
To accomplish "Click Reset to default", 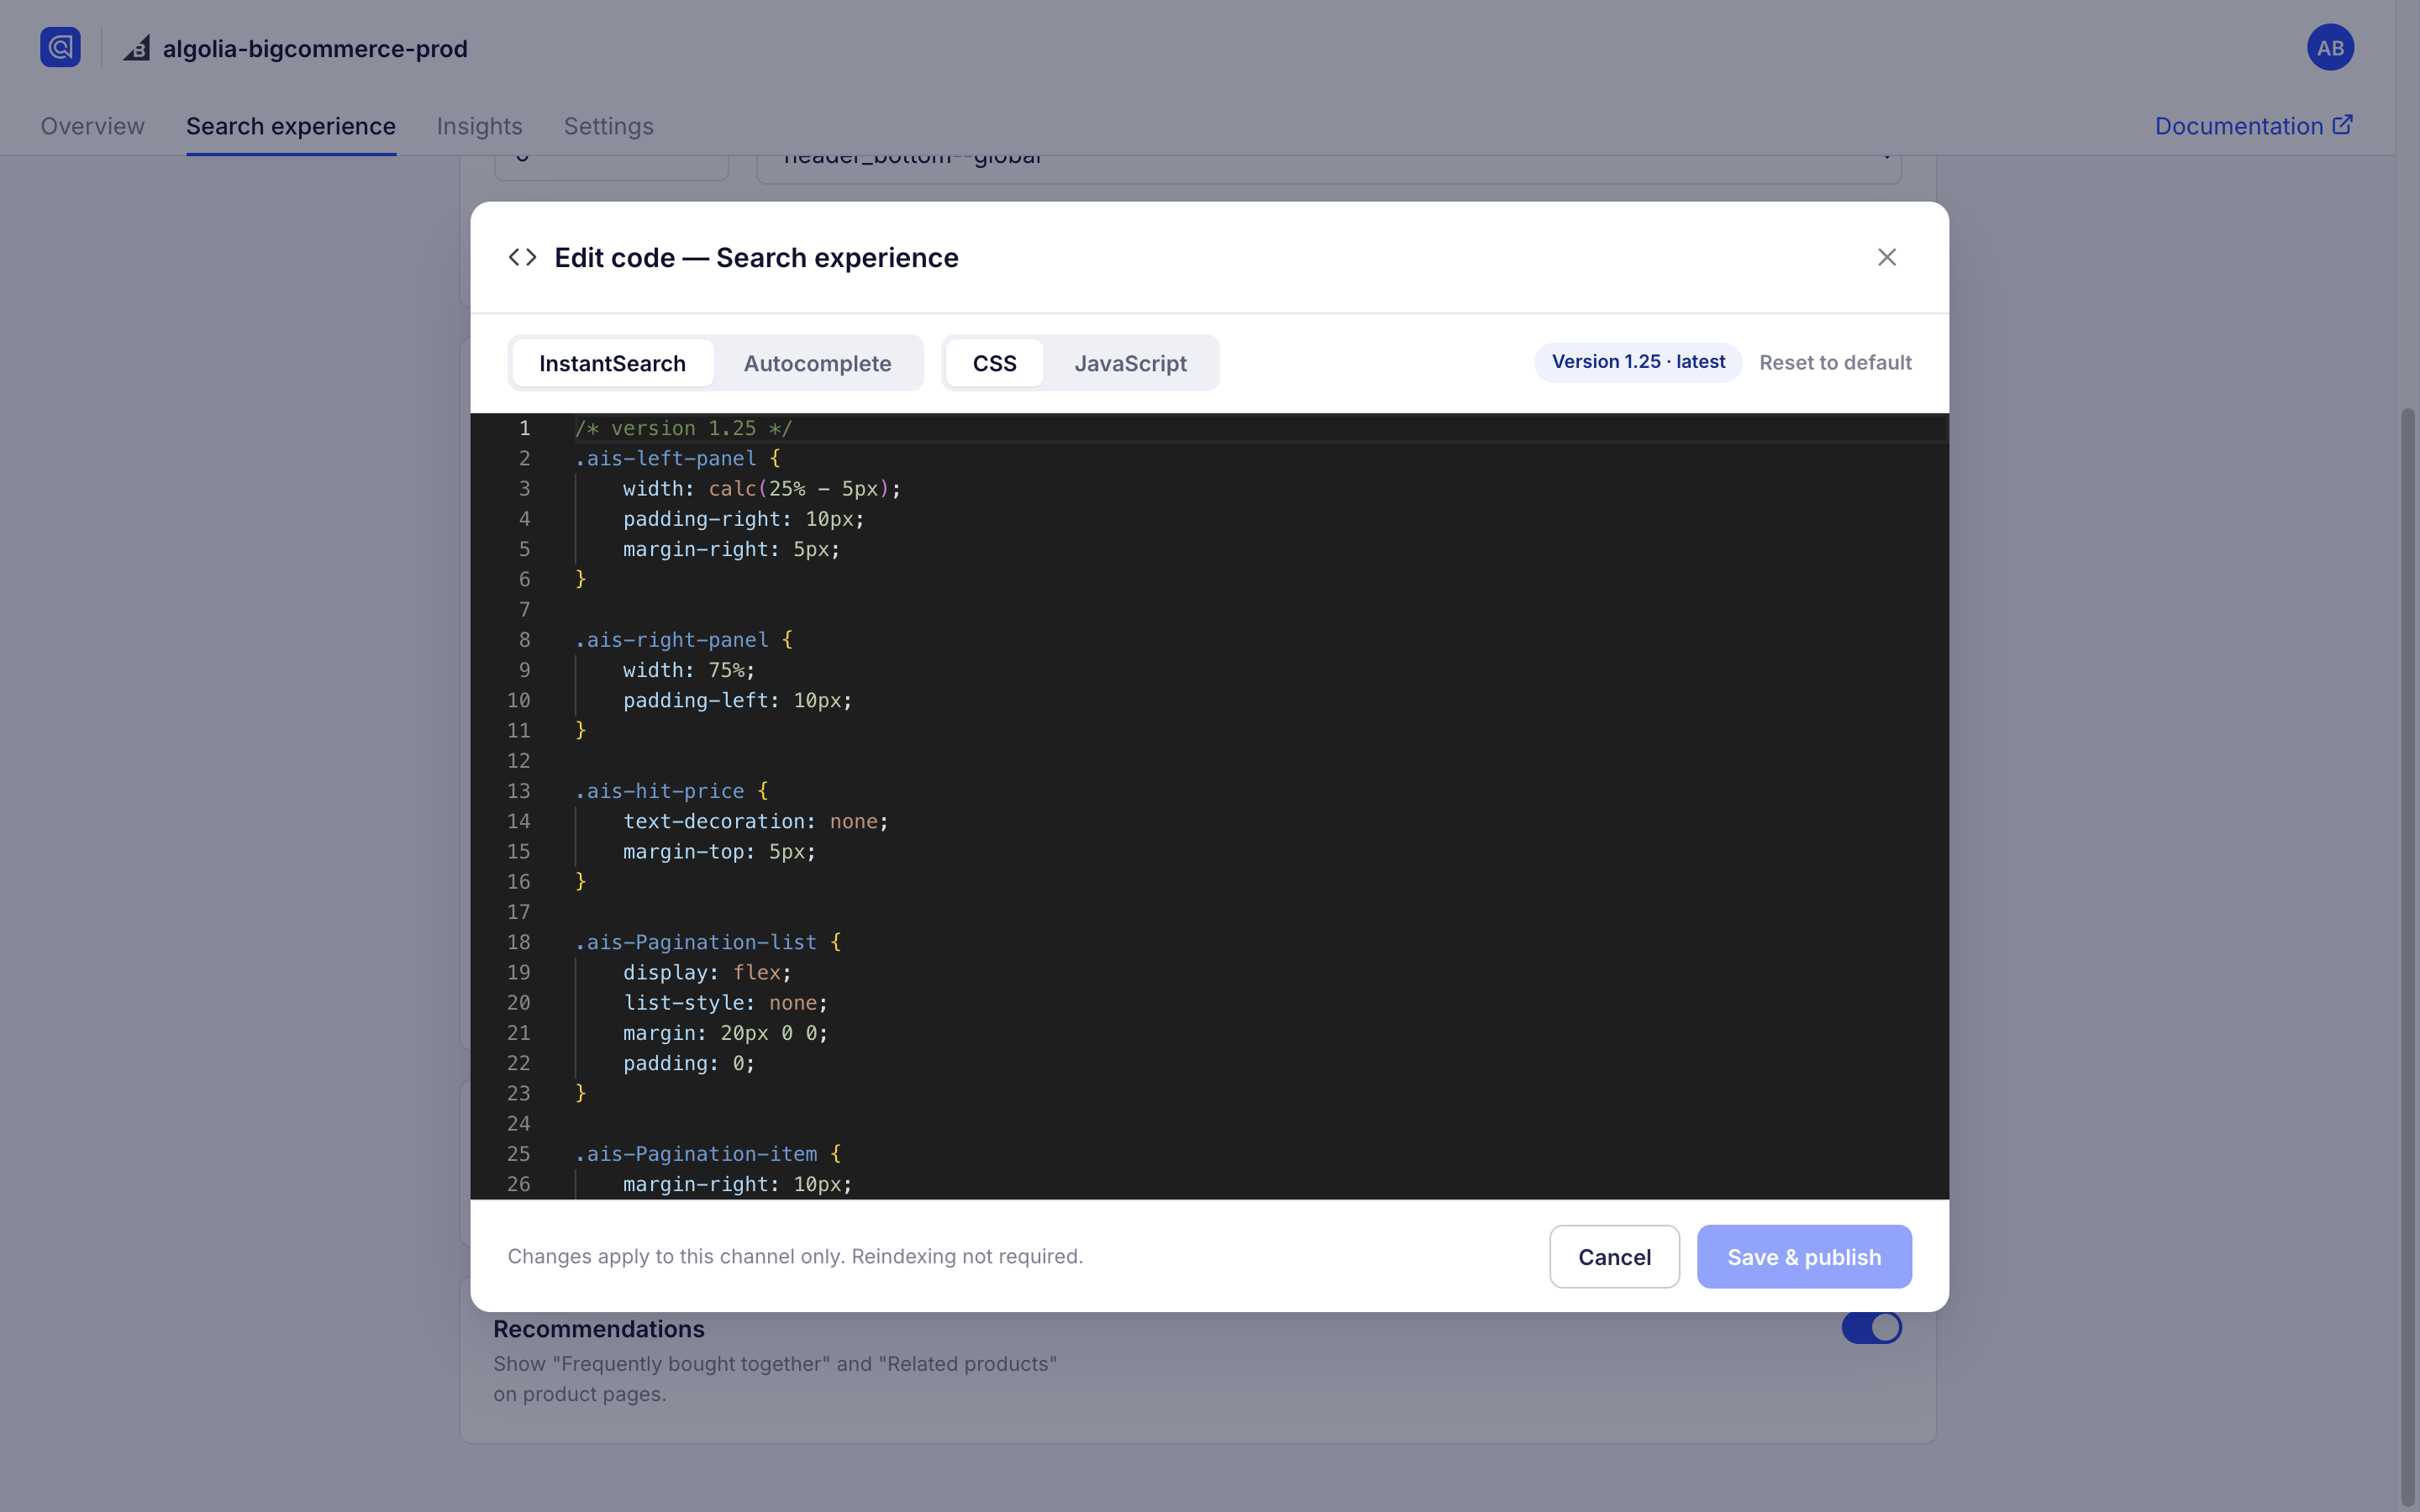I will [1835, 362].
